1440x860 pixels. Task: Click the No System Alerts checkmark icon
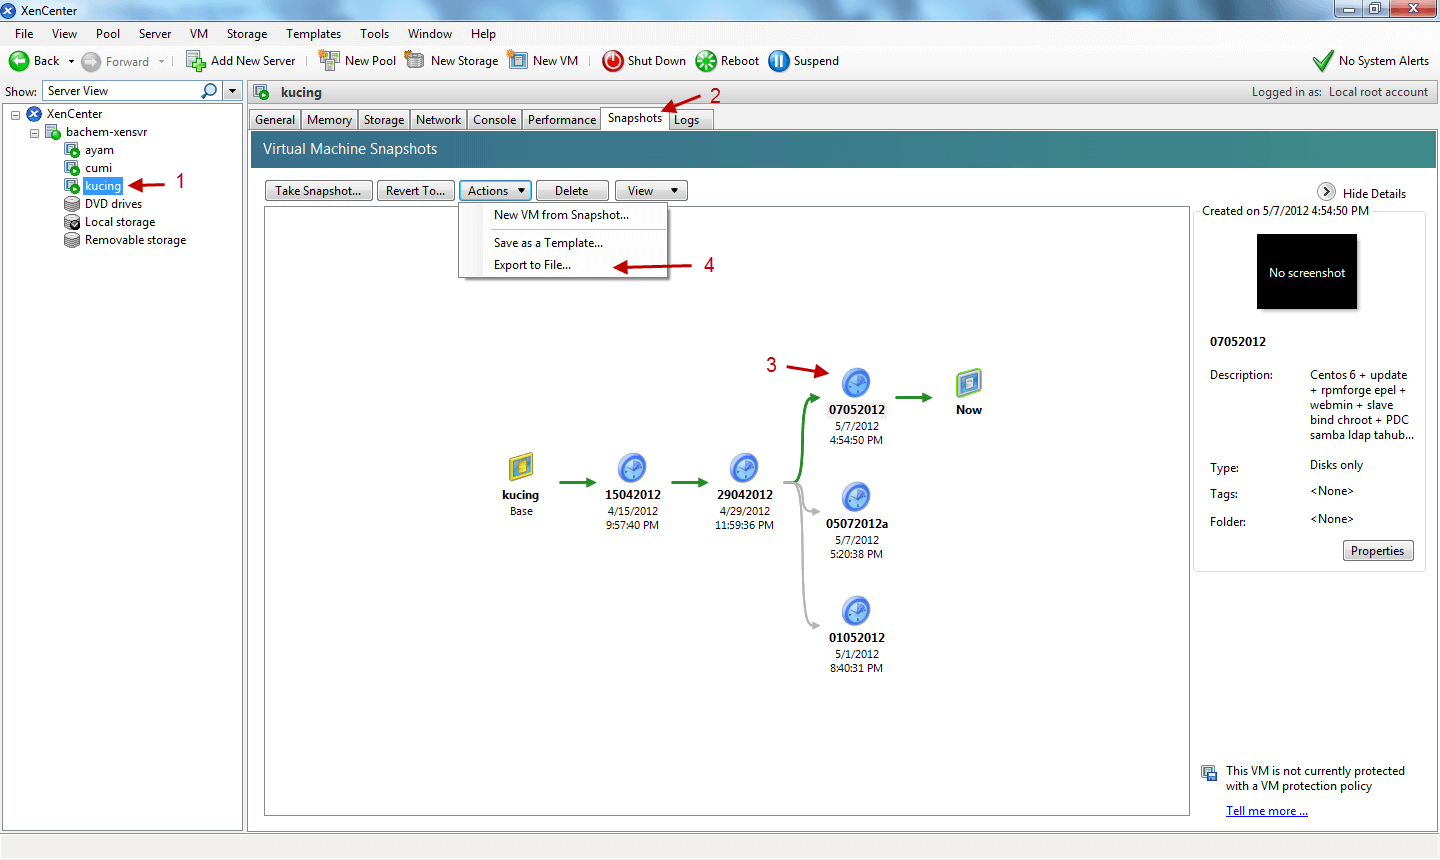(x=1323, y=61)
